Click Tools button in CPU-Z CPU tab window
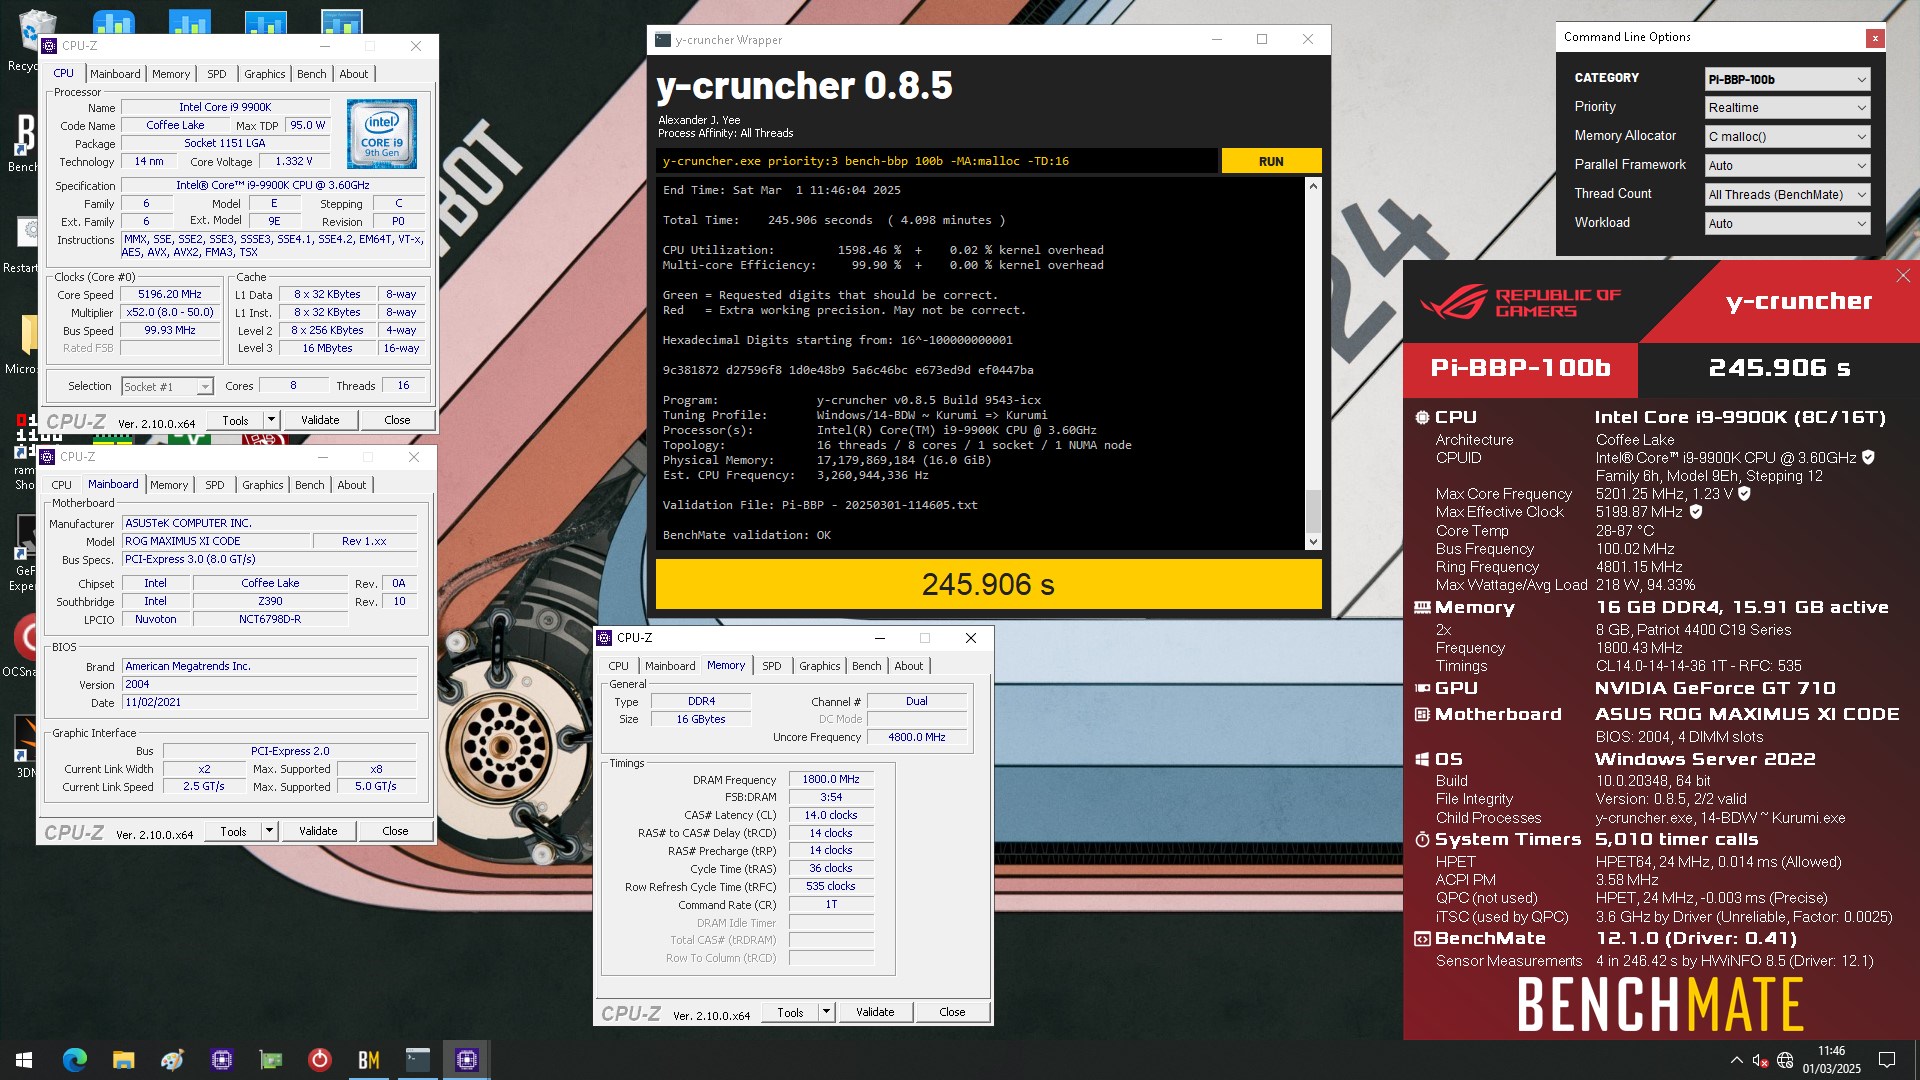This screenshot has width=1920, height=1080. pyautogui.click(x=235, y=420)
